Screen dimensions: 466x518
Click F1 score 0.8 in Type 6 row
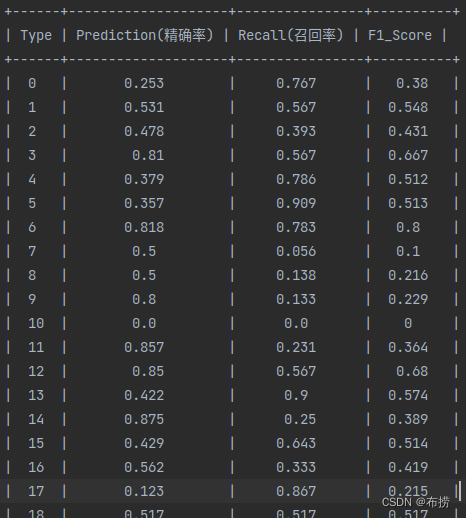click(x=408, y=227)
